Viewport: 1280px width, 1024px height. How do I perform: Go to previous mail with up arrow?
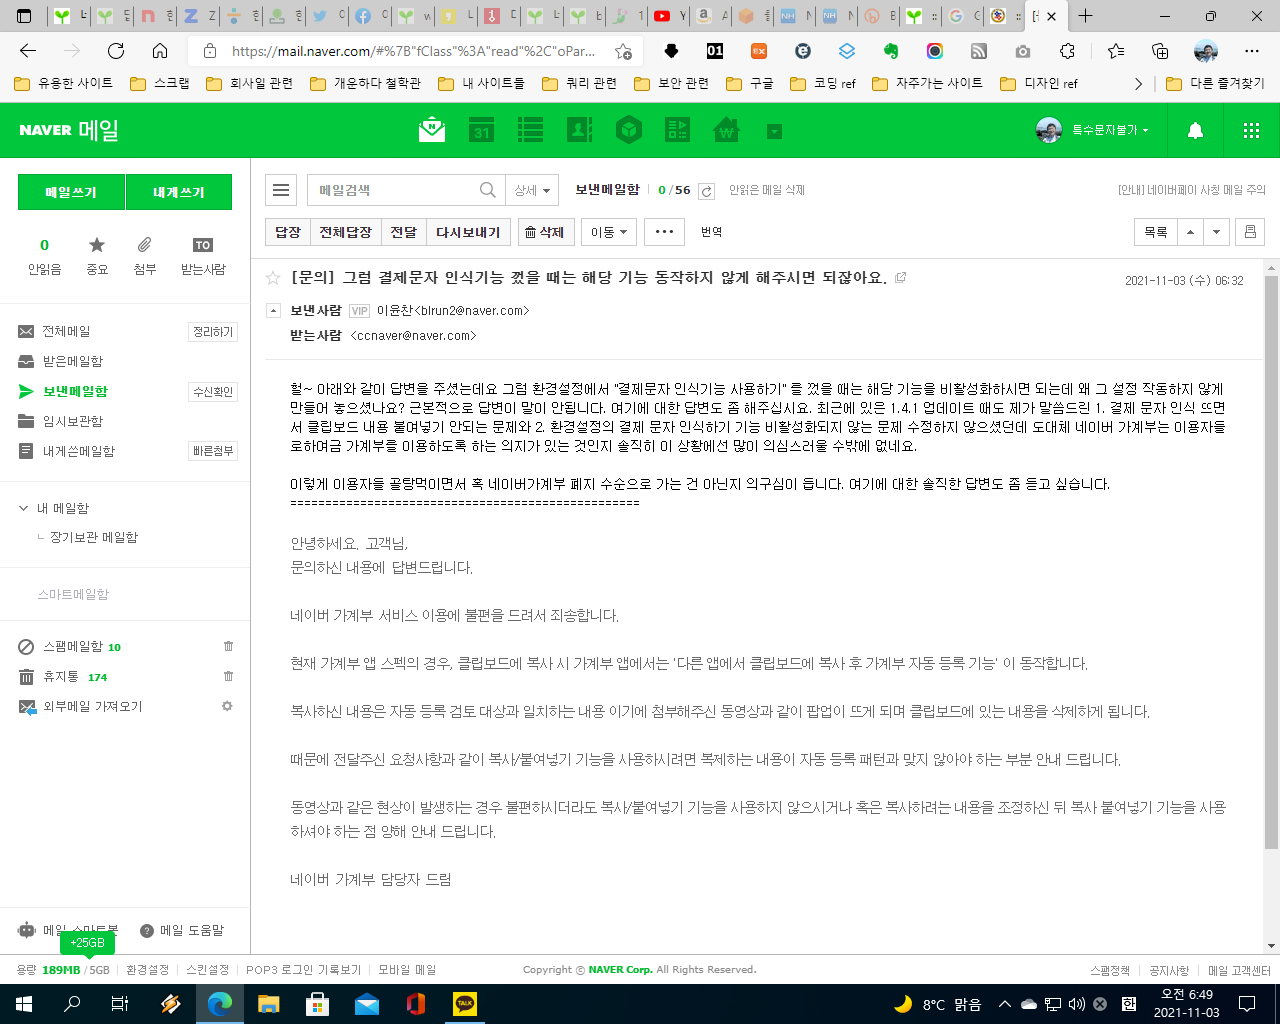(x=1190, y=232)
